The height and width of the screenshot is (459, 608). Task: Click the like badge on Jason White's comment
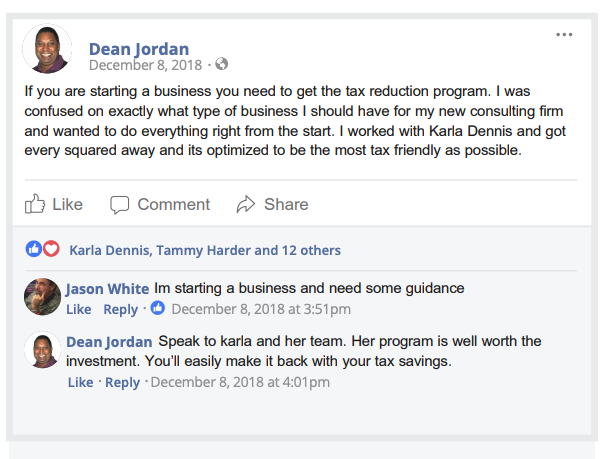158,308
